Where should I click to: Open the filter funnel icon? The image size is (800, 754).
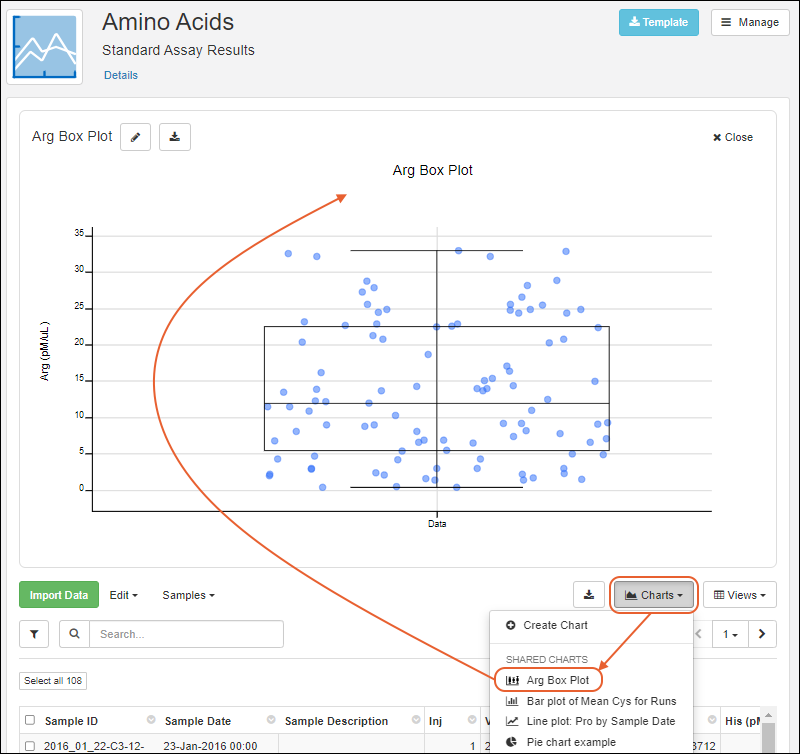point(34,634)
